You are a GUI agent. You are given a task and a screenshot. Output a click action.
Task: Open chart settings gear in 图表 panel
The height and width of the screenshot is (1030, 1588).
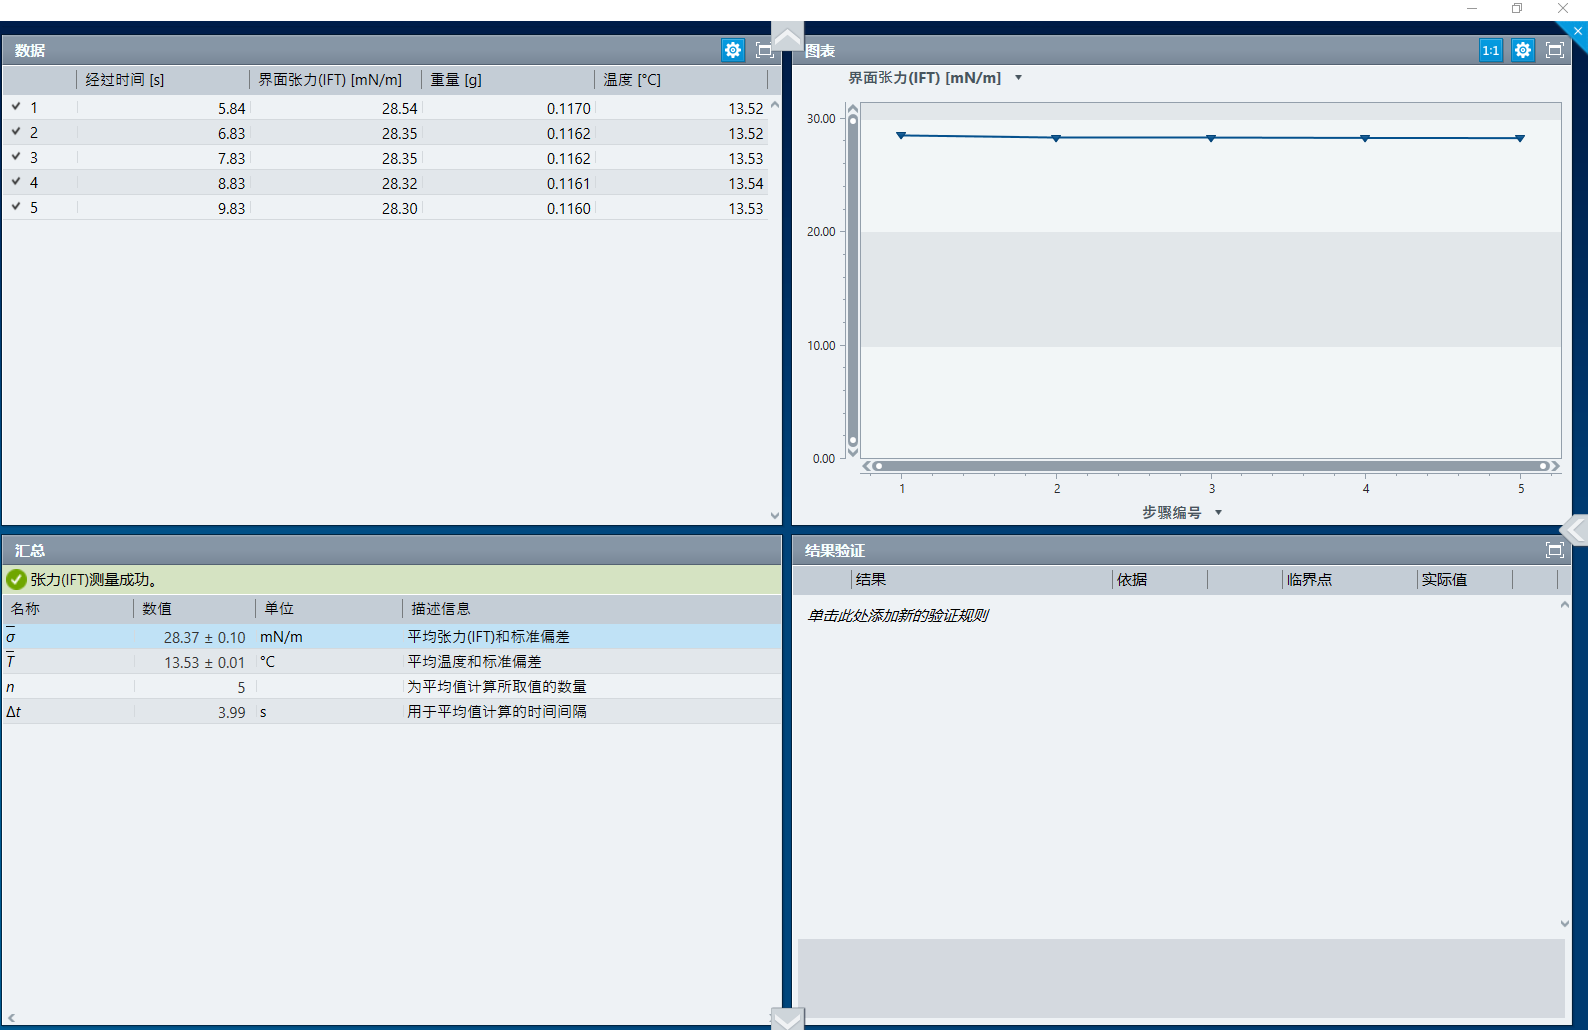click(1522, 50)
